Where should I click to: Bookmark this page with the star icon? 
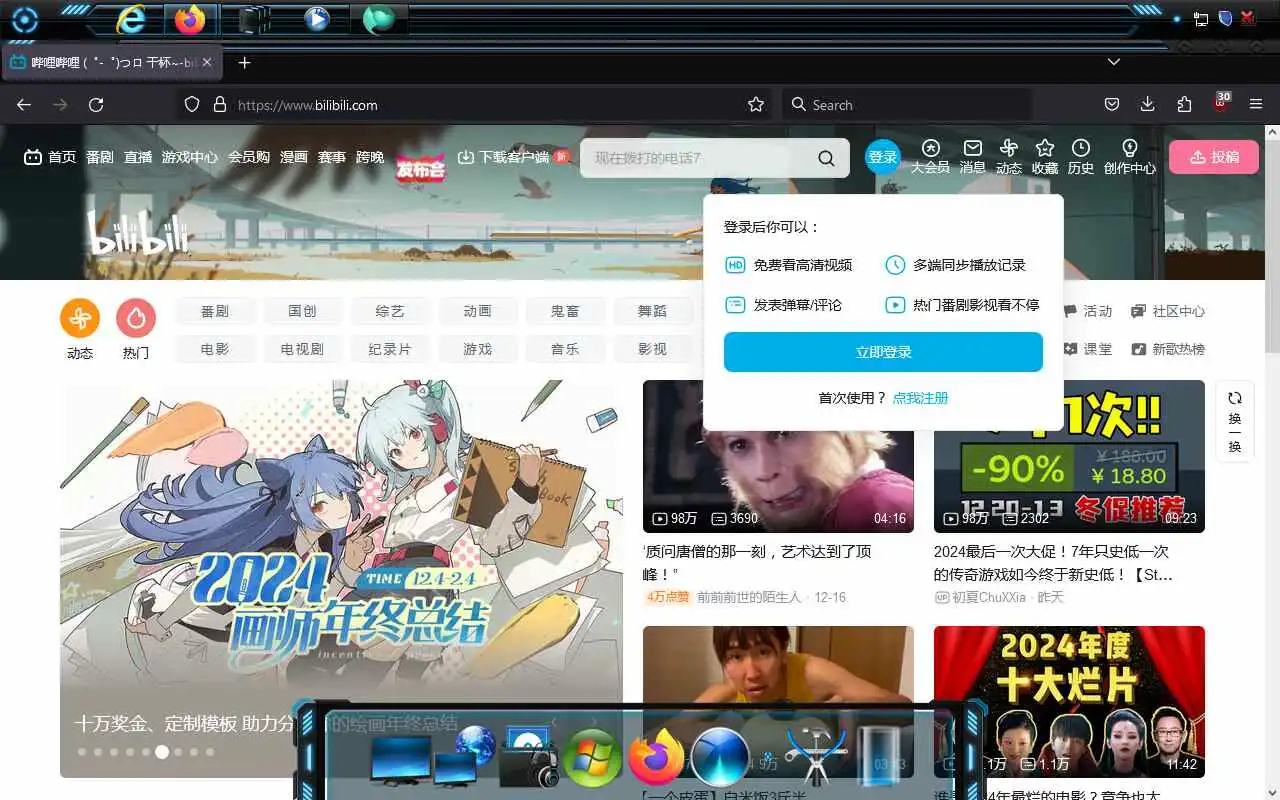[756, 105]
